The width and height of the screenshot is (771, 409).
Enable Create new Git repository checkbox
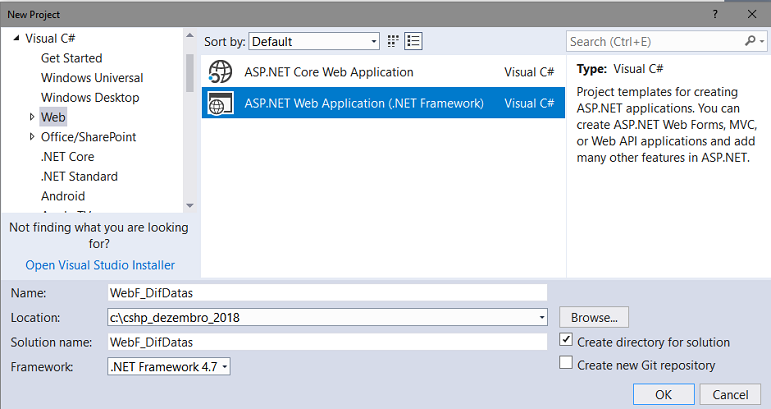pyautogui.click(x=566, y=363)
